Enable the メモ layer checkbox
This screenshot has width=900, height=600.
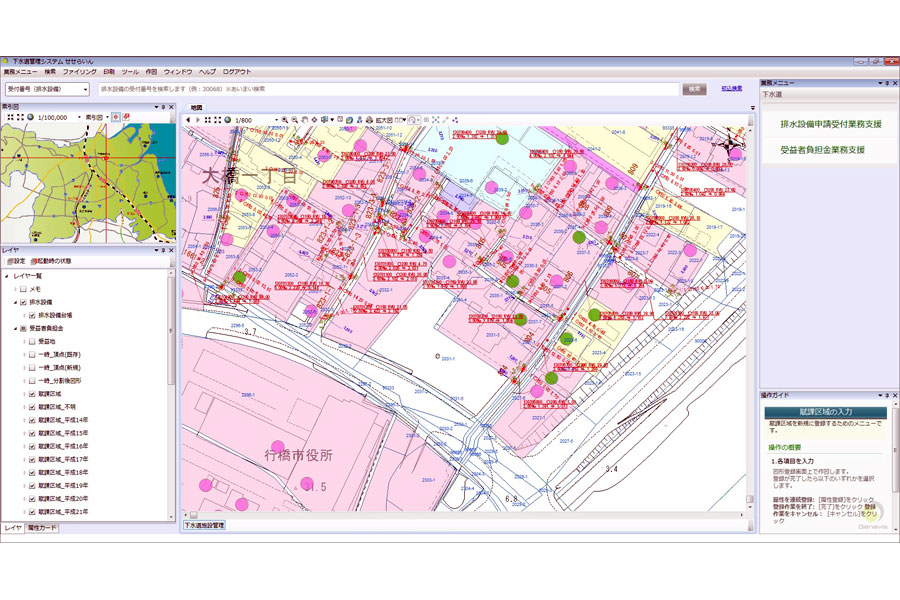click(22, 289)
